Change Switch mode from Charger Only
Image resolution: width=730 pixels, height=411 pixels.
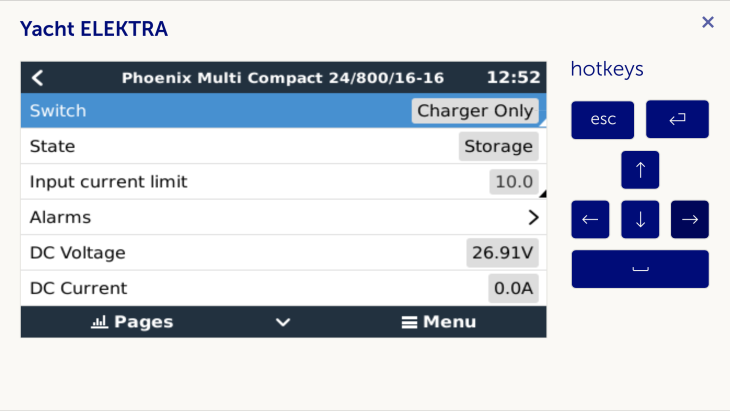475,111
